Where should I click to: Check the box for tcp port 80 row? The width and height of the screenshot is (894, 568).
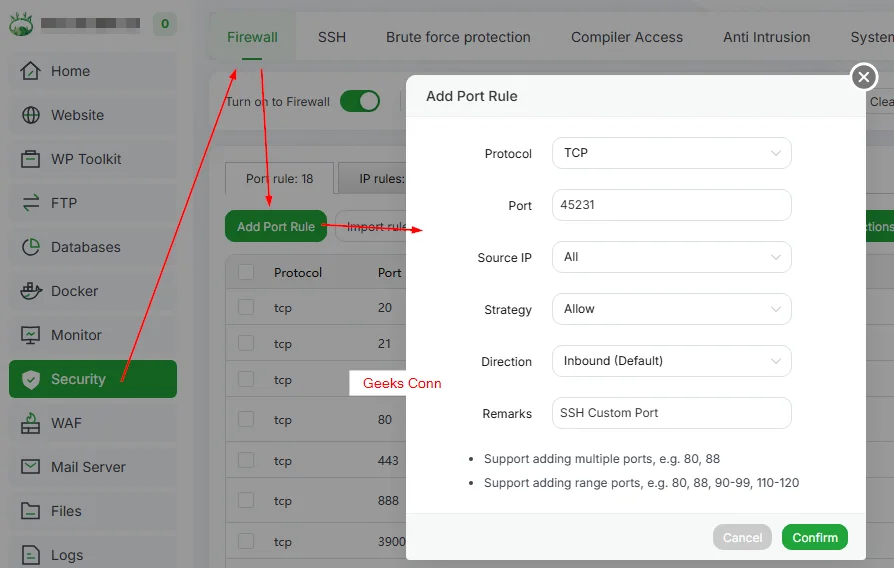tap(246, 419)
